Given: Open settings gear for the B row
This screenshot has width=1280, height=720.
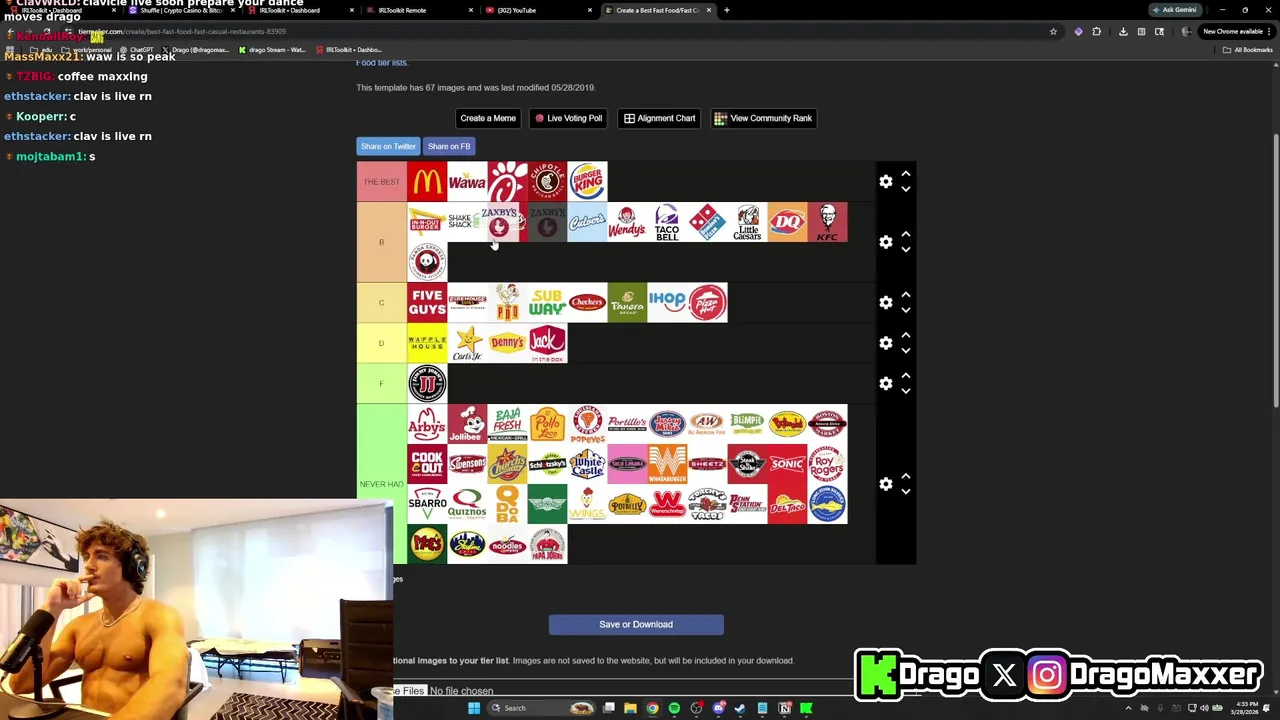Looking at the screenshot, I should (x=886, y=242).
